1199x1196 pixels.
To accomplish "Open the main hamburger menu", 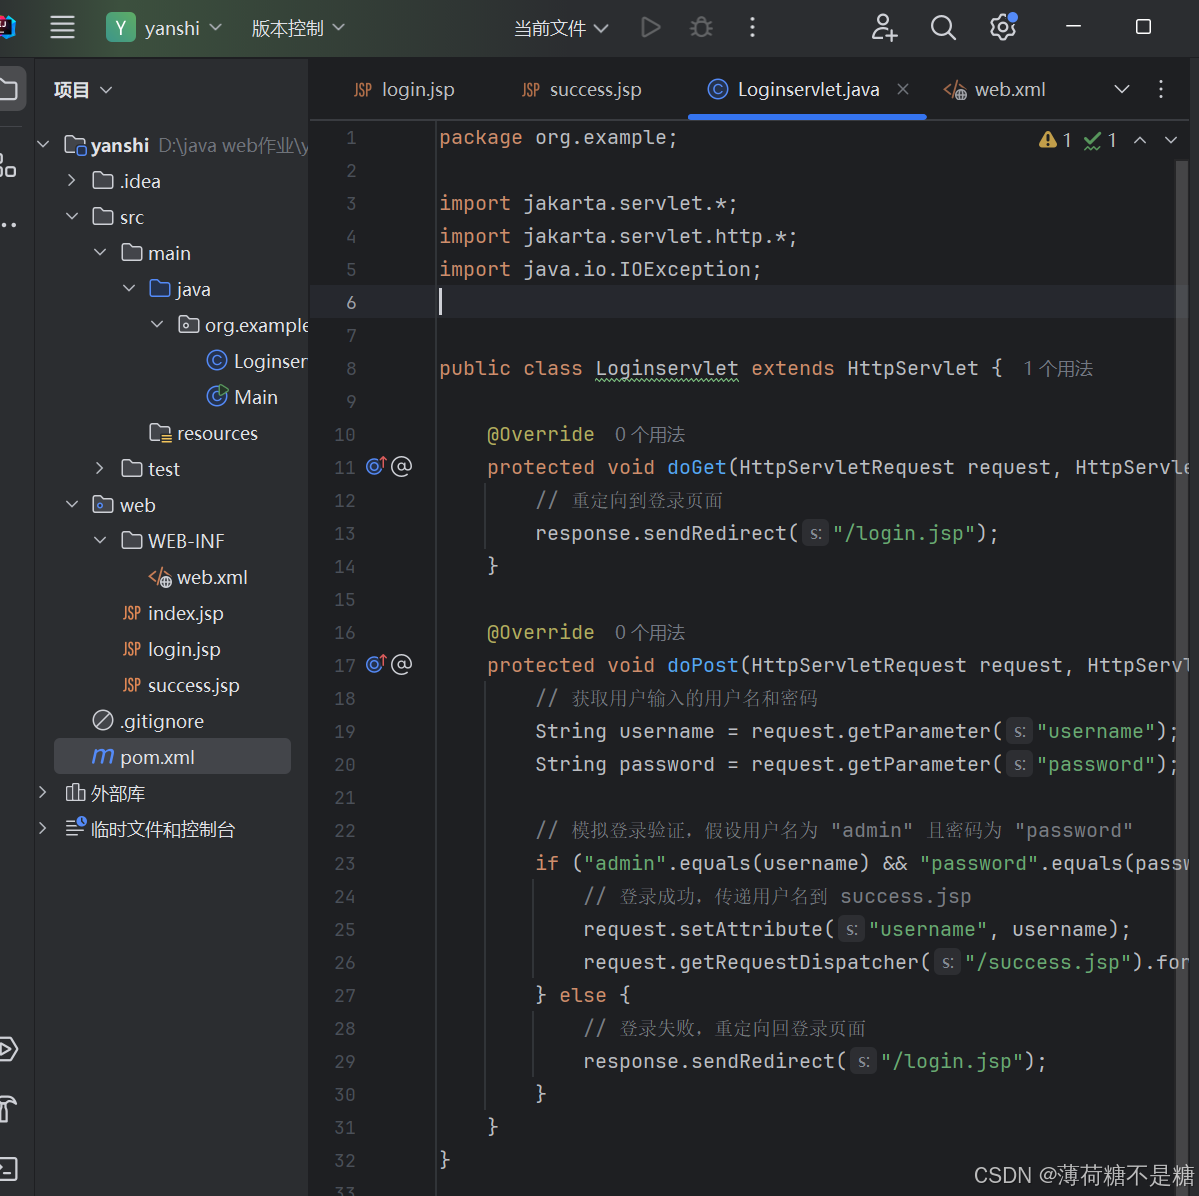I will pyautogui.click(x=62, y=28).
